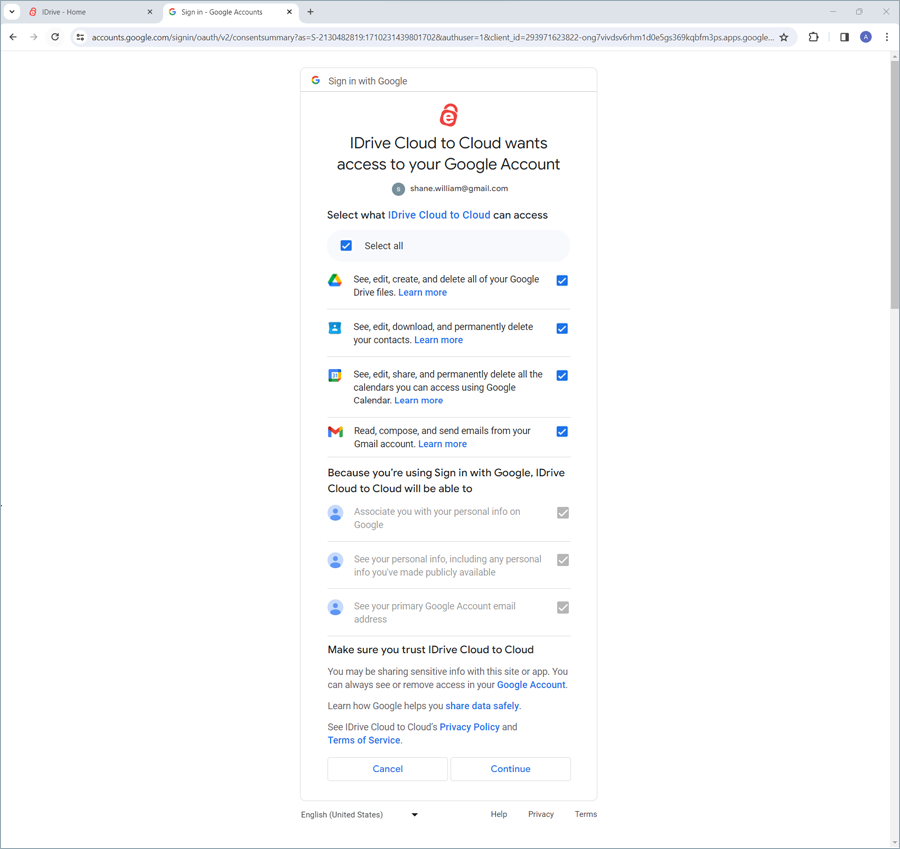Click the browser back arrow
900x849 pixels.
point(13,37)
